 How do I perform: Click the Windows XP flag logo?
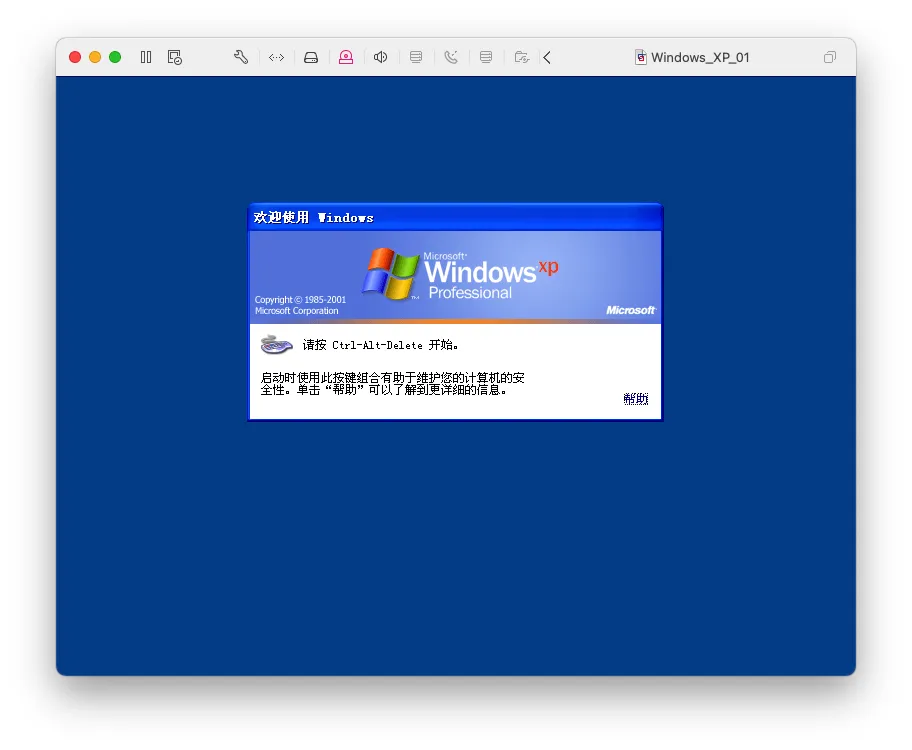(390, 273)
